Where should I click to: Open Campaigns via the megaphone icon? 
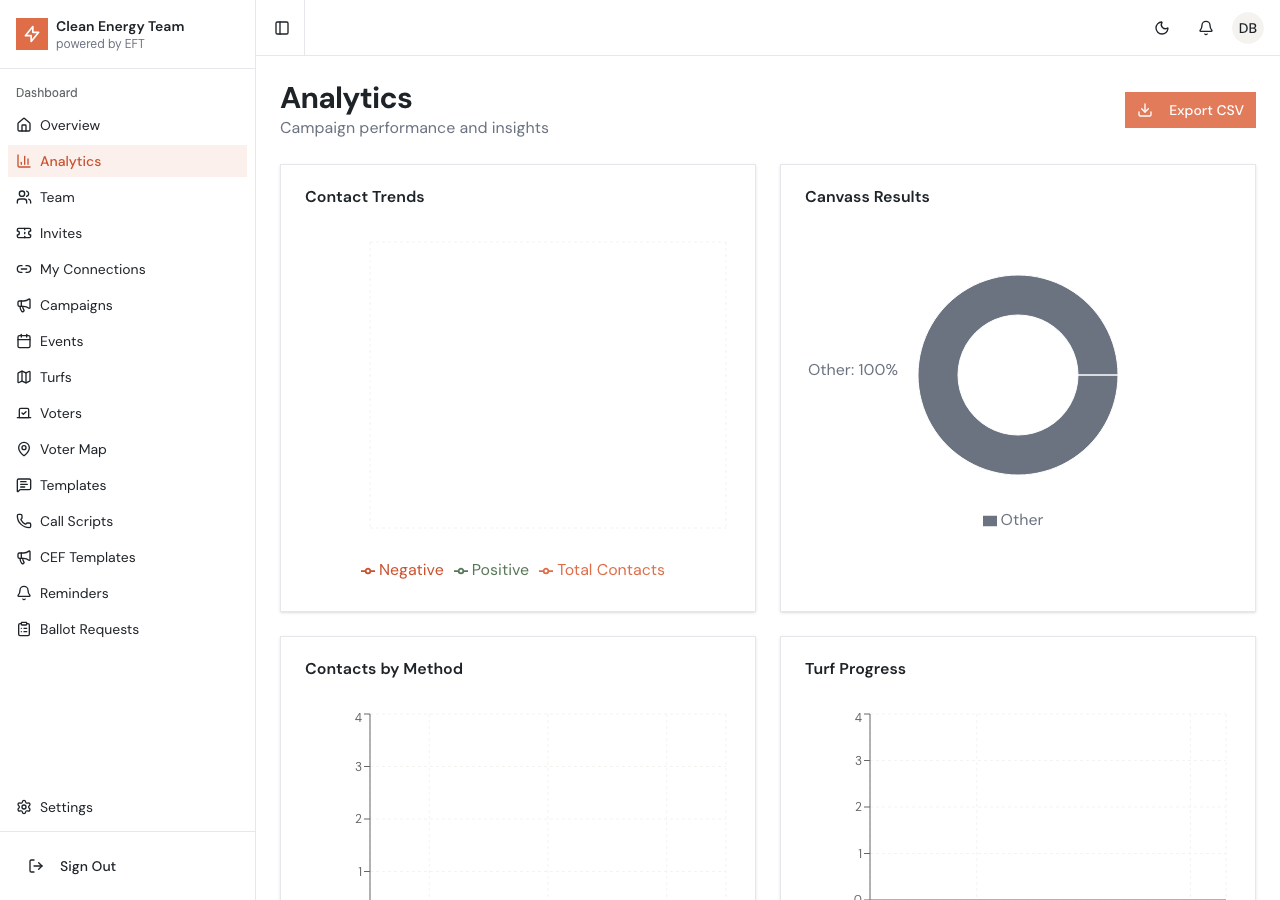[23, 305]
